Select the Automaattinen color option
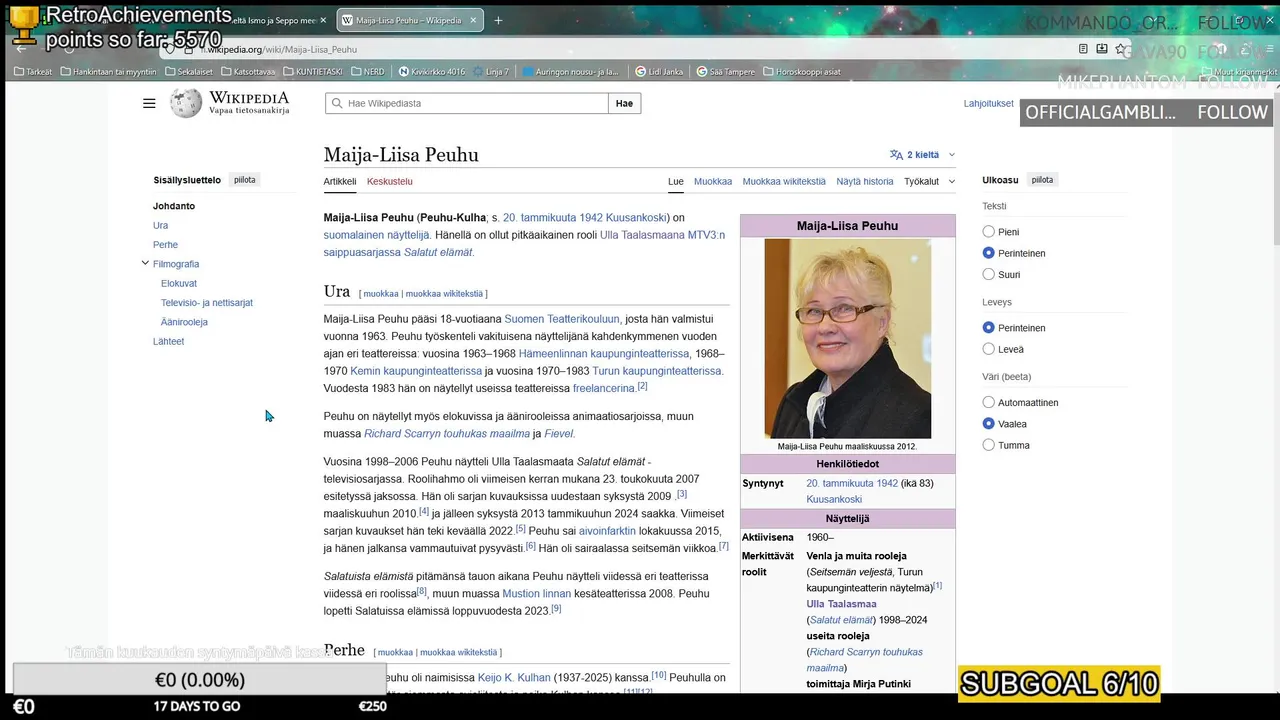Image resolution: width=1280 pixels, height=720 pixels. [x=989, y=403]
